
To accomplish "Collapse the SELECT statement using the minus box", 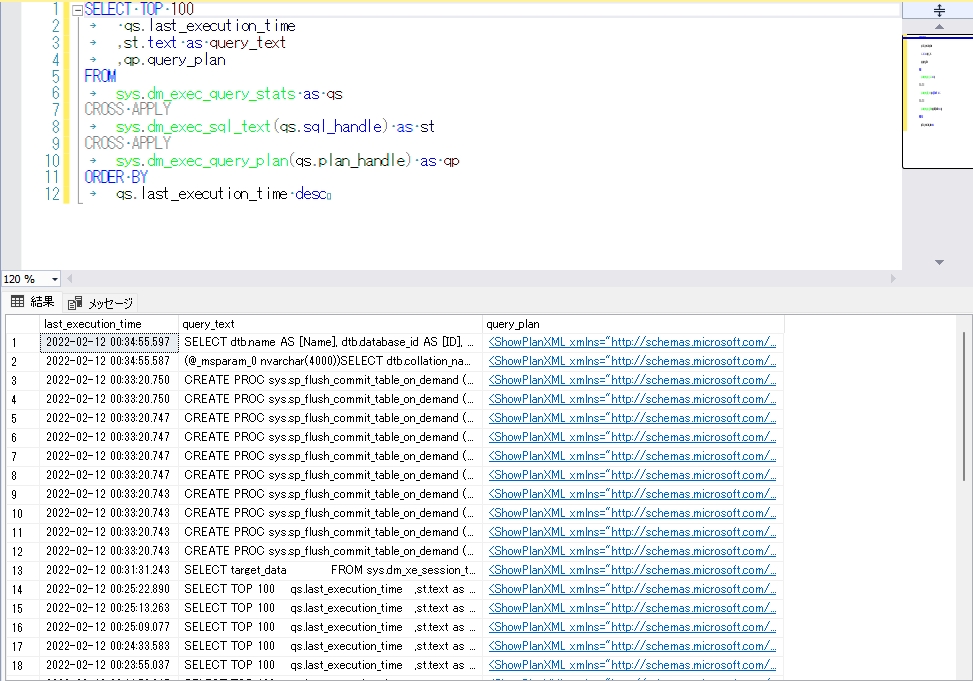I will pos(78,8).
